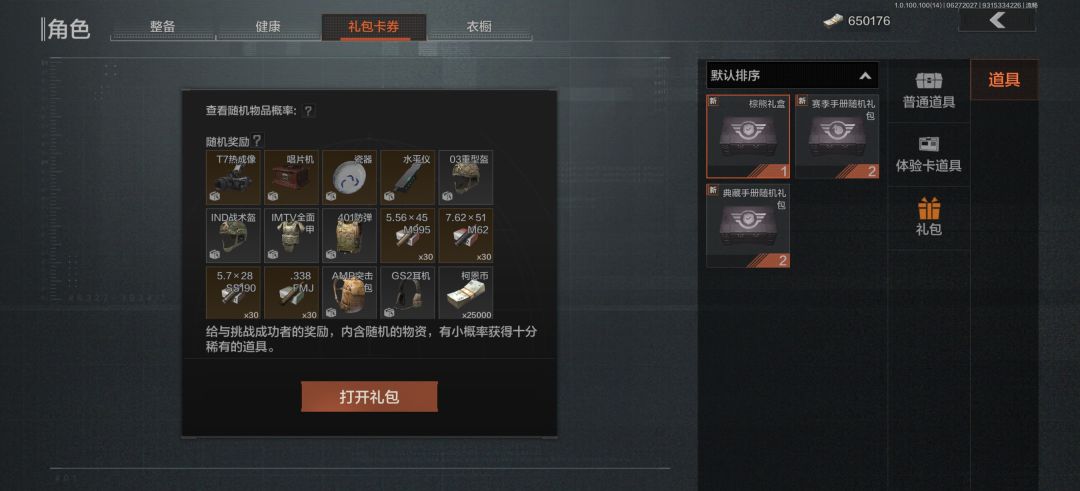The width and height of the screenshot is (1080, 491).
Task: Click the question mark next to 随机奖励
Action: click(x=257, y=140)
